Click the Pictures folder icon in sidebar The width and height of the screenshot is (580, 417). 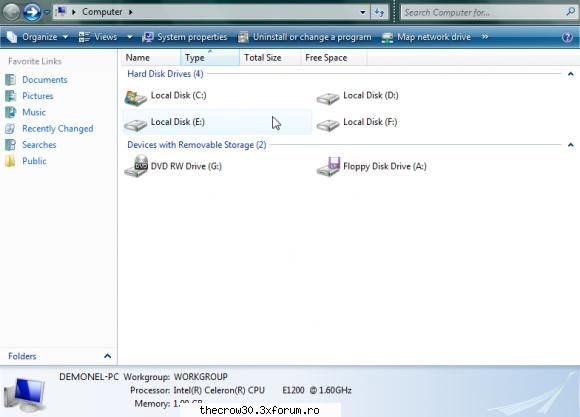(10, 96)
